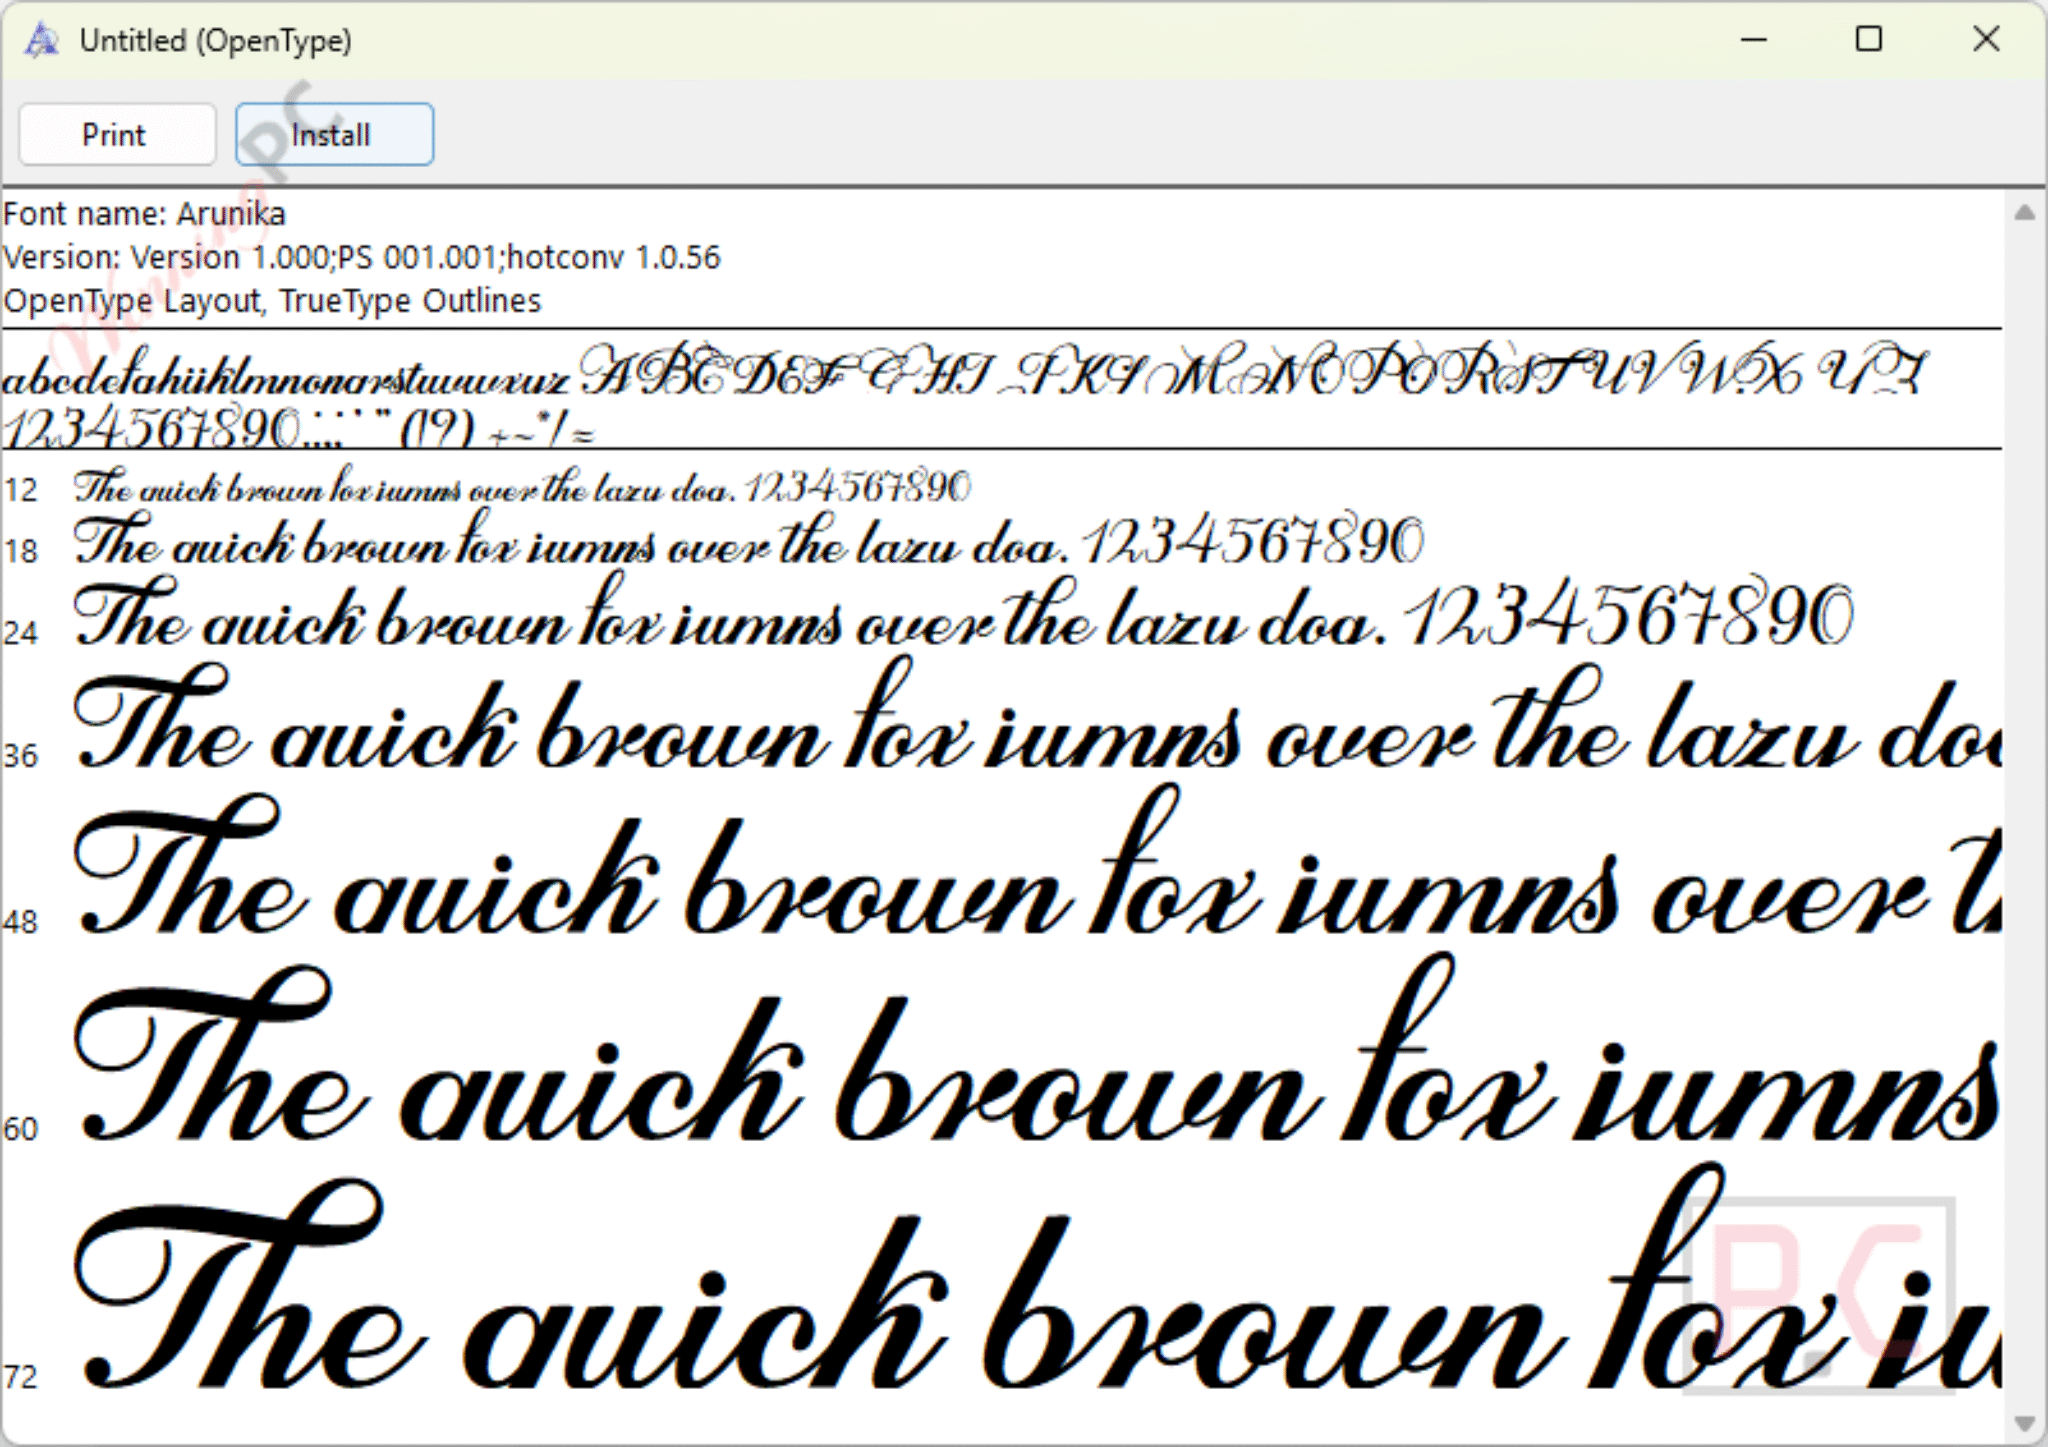This screenshot has height=1447, width=2048.
Task: Select the 'Font name: Arunika' text line
Action: tap(144, 214)
